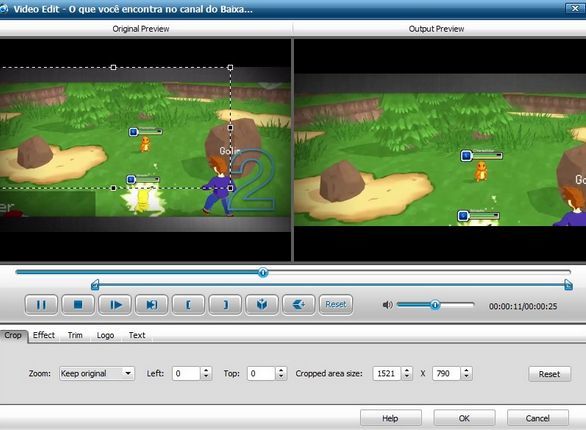
Task: Click the blue cube split icon button
Action: [x=262, y=305]
